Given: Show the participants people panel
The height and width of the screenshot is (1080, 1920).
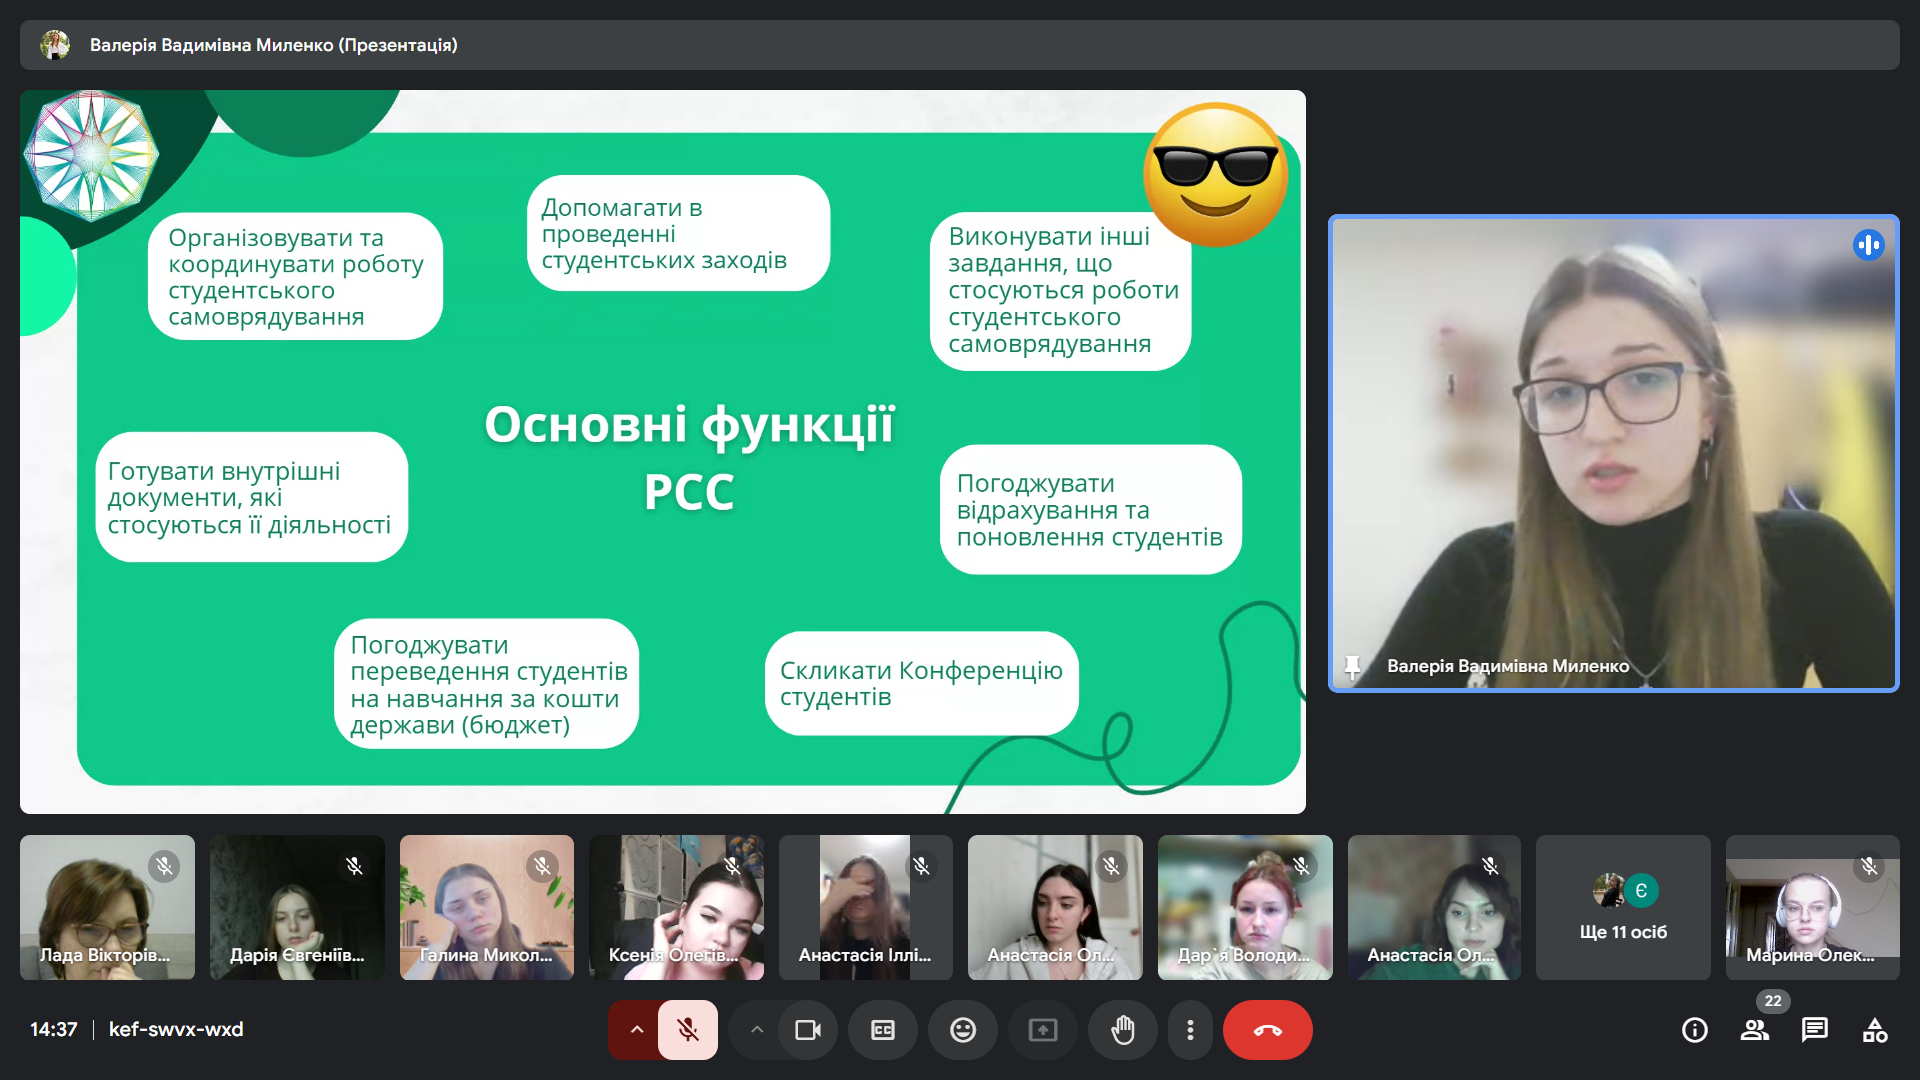Looking at the screenshot, I should tap(1755, 1030).
